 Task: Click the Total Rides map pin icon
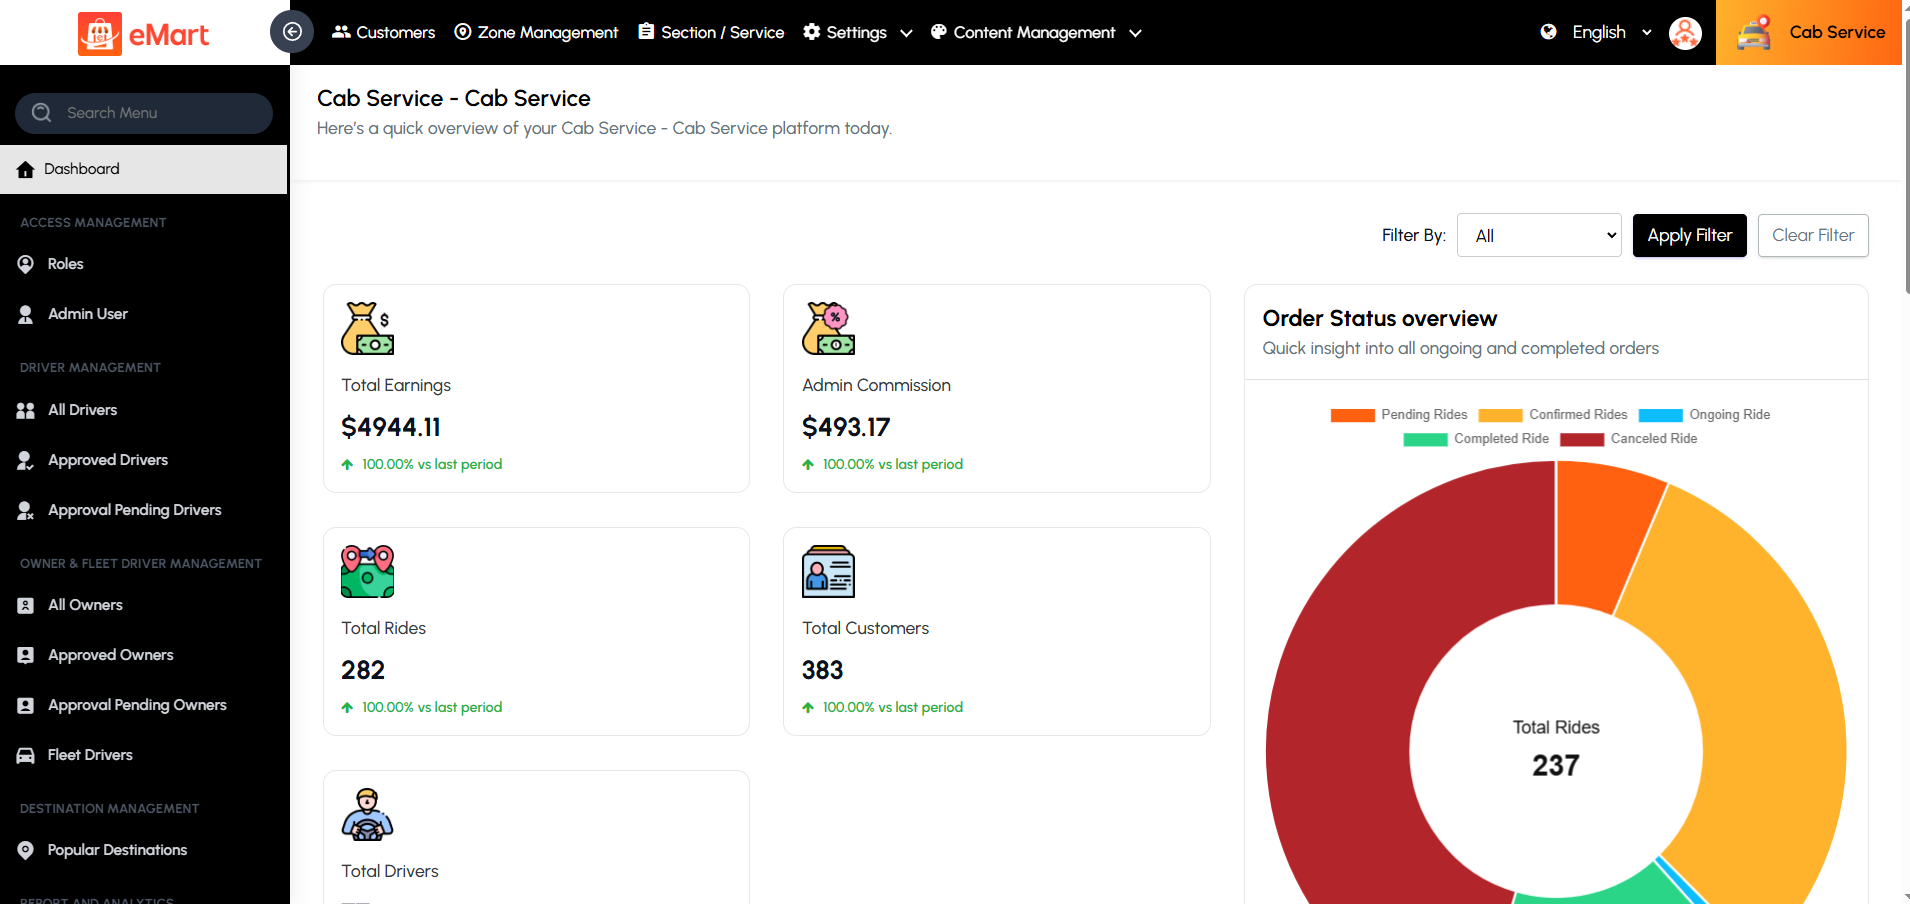[x=367, y=572]
